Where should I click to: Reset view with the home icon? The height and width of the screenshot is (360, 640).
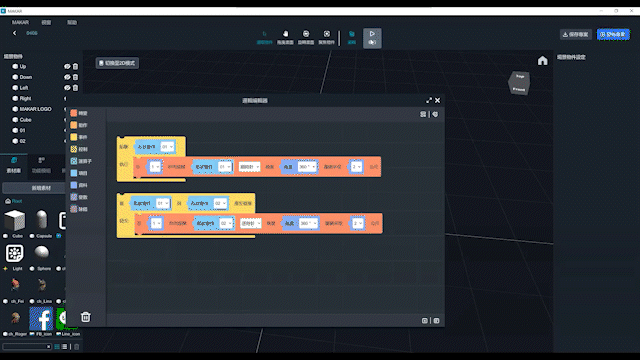pos(542,61)
